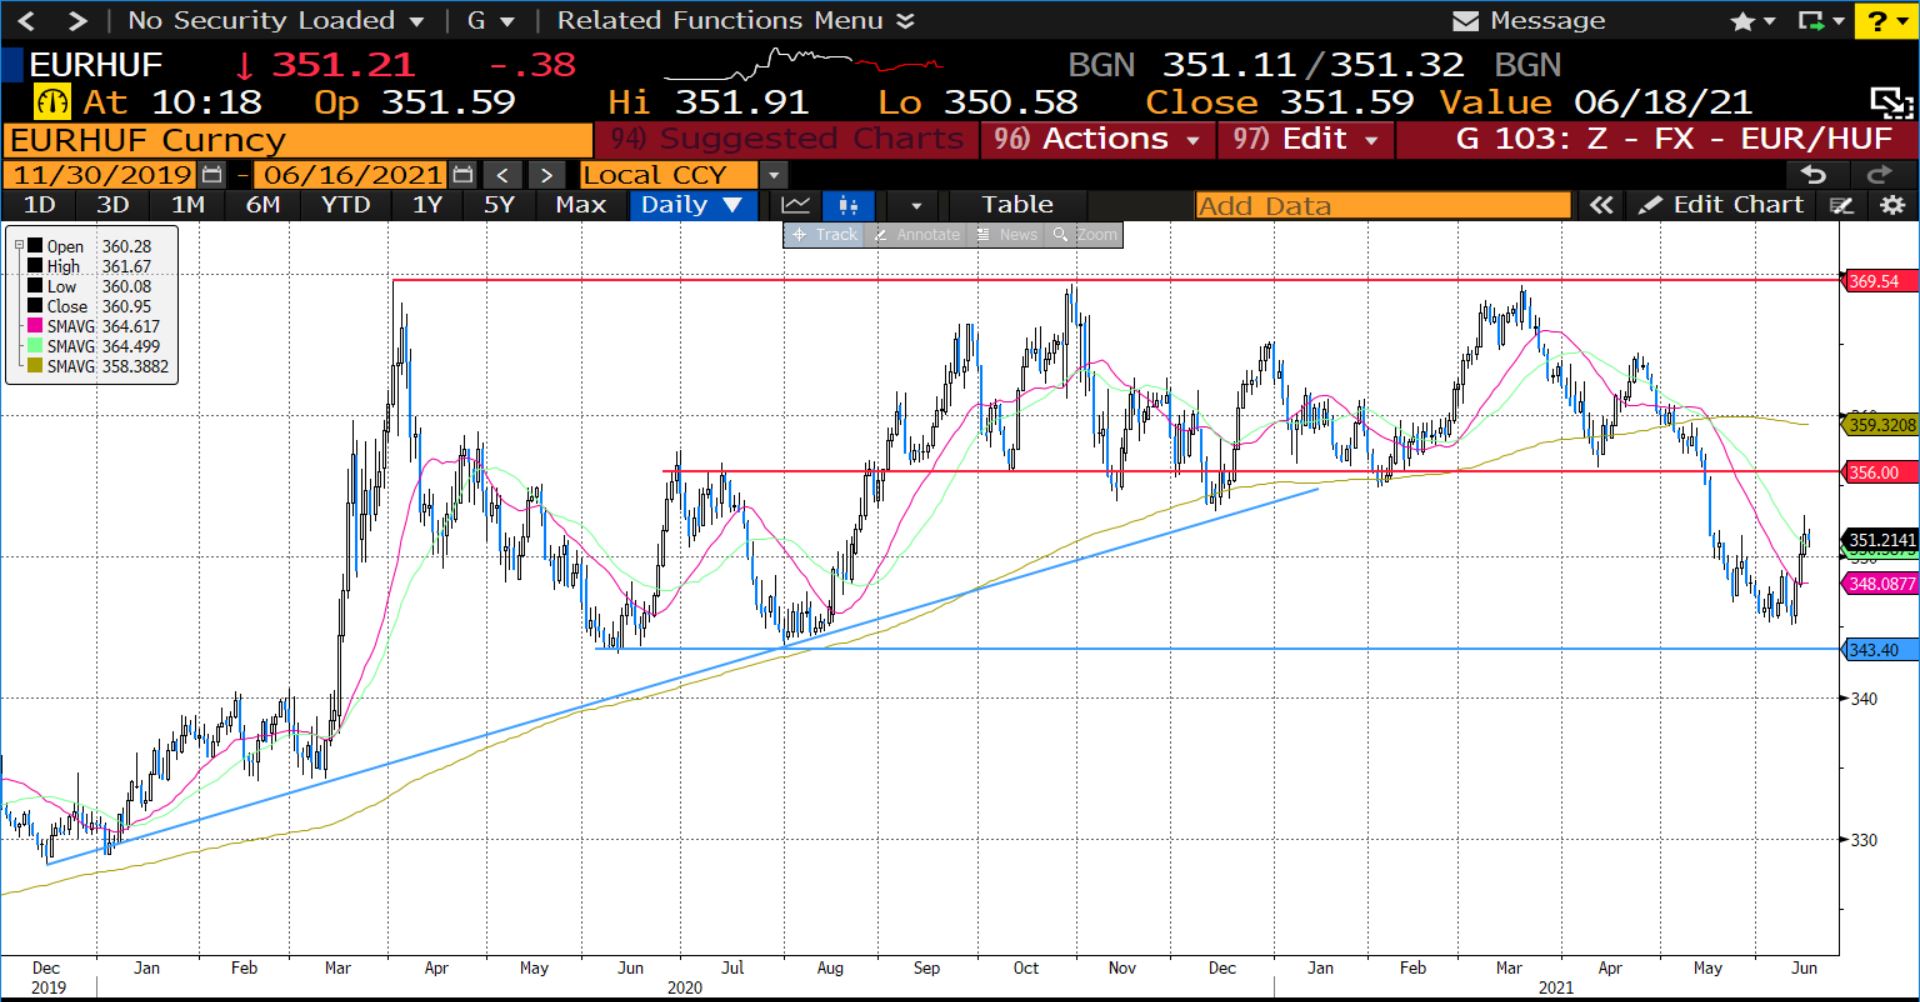
Task: Open the 96) Actions dropdown
Action: tap(1097, 139)
